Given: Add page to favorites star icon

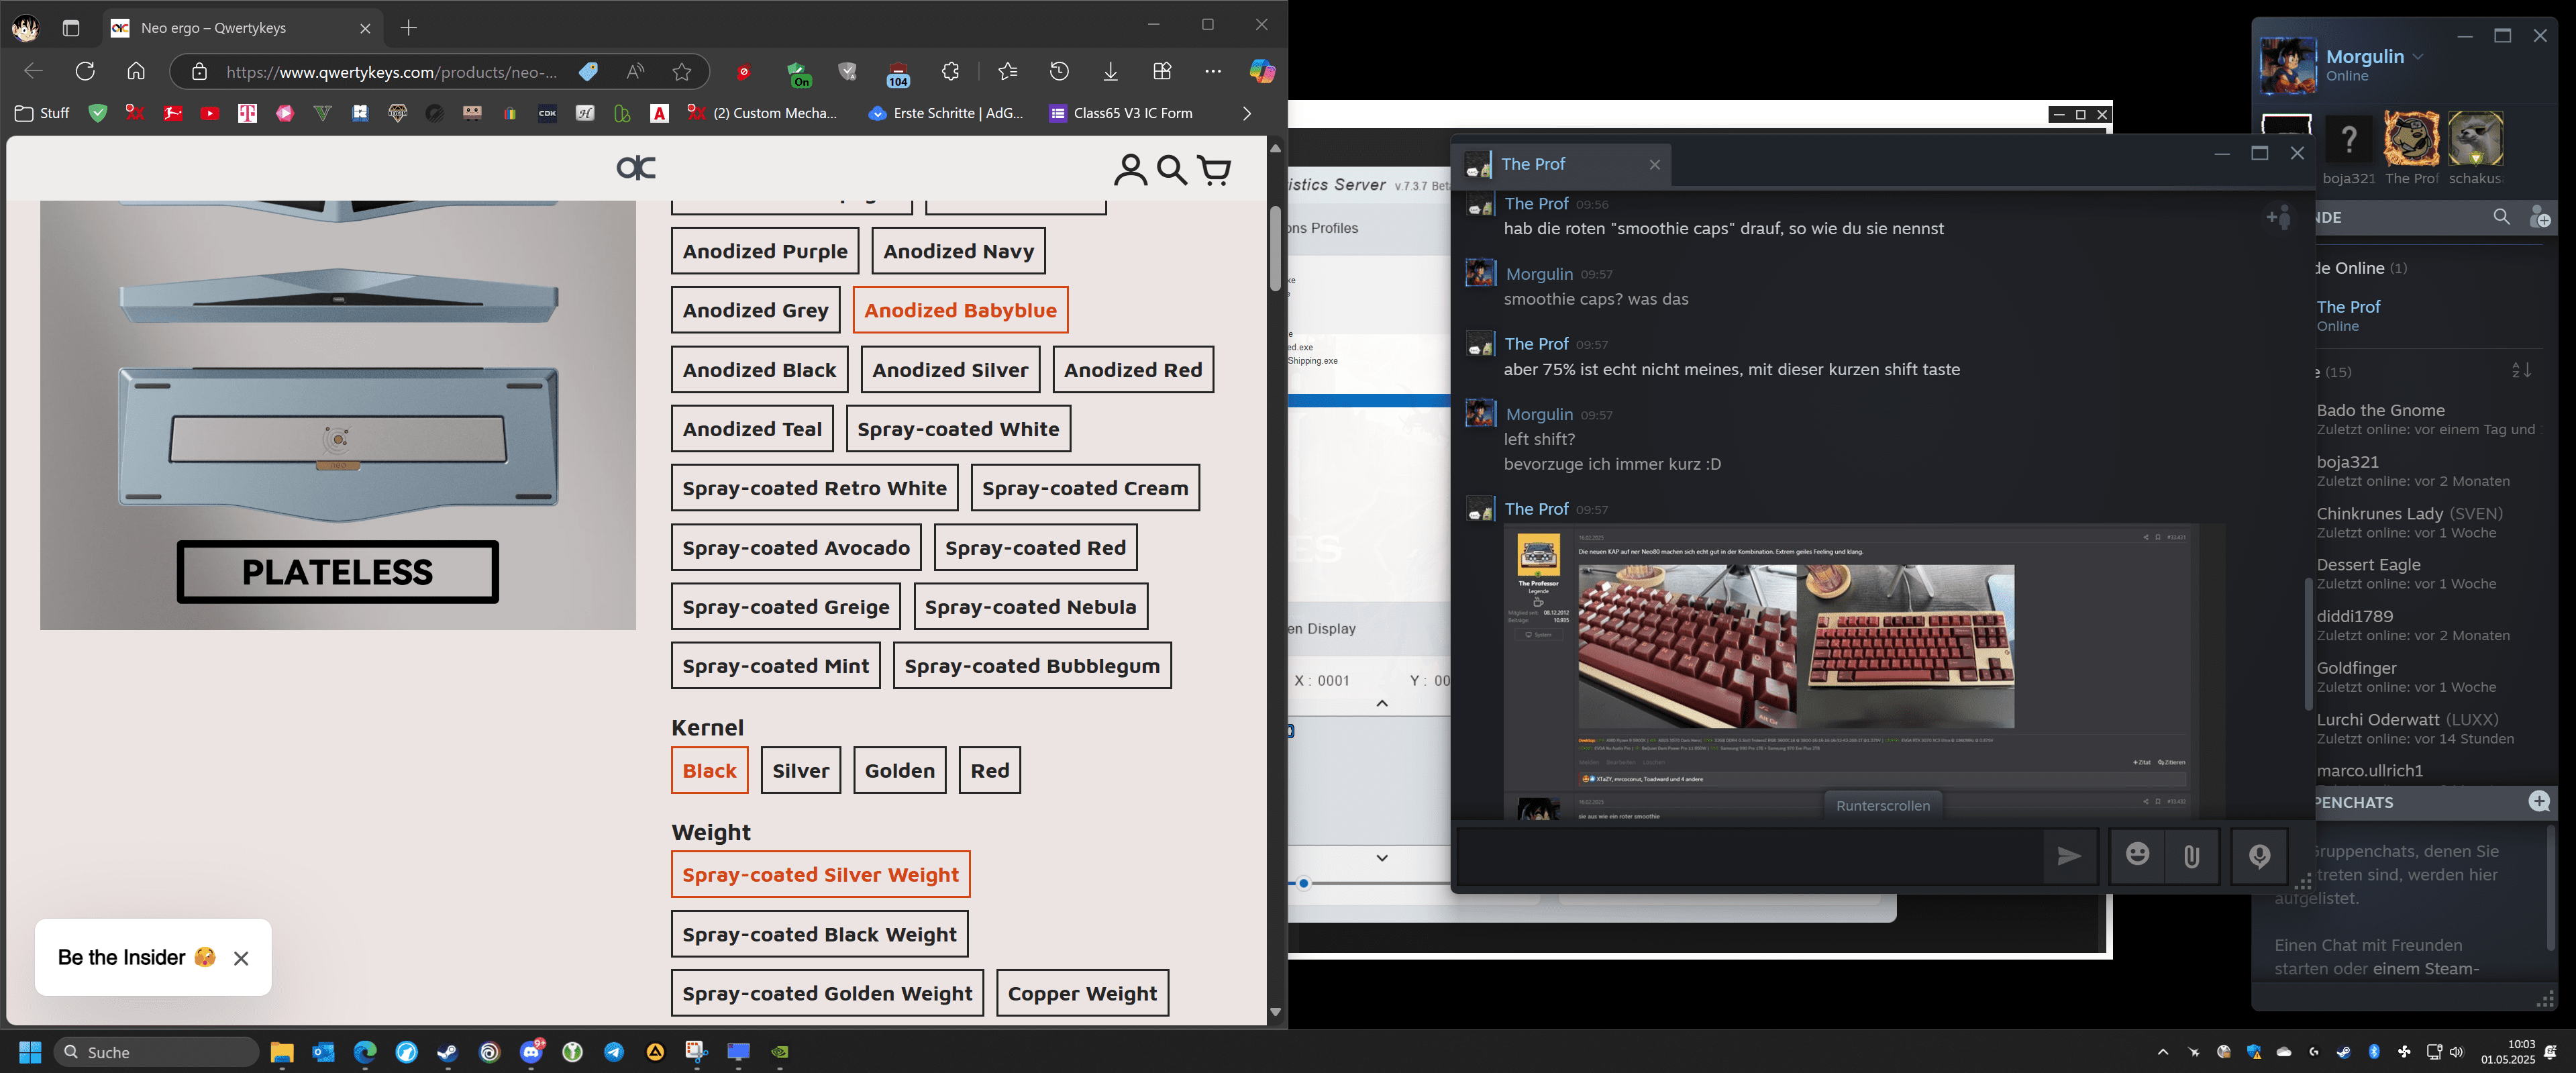Looking at the screenshot, I should (x=682, y=71).
